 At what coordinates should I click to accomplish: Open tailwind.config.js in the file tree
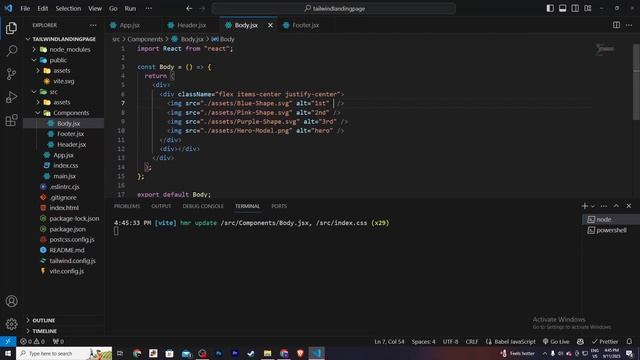click(x=72, y=260)
